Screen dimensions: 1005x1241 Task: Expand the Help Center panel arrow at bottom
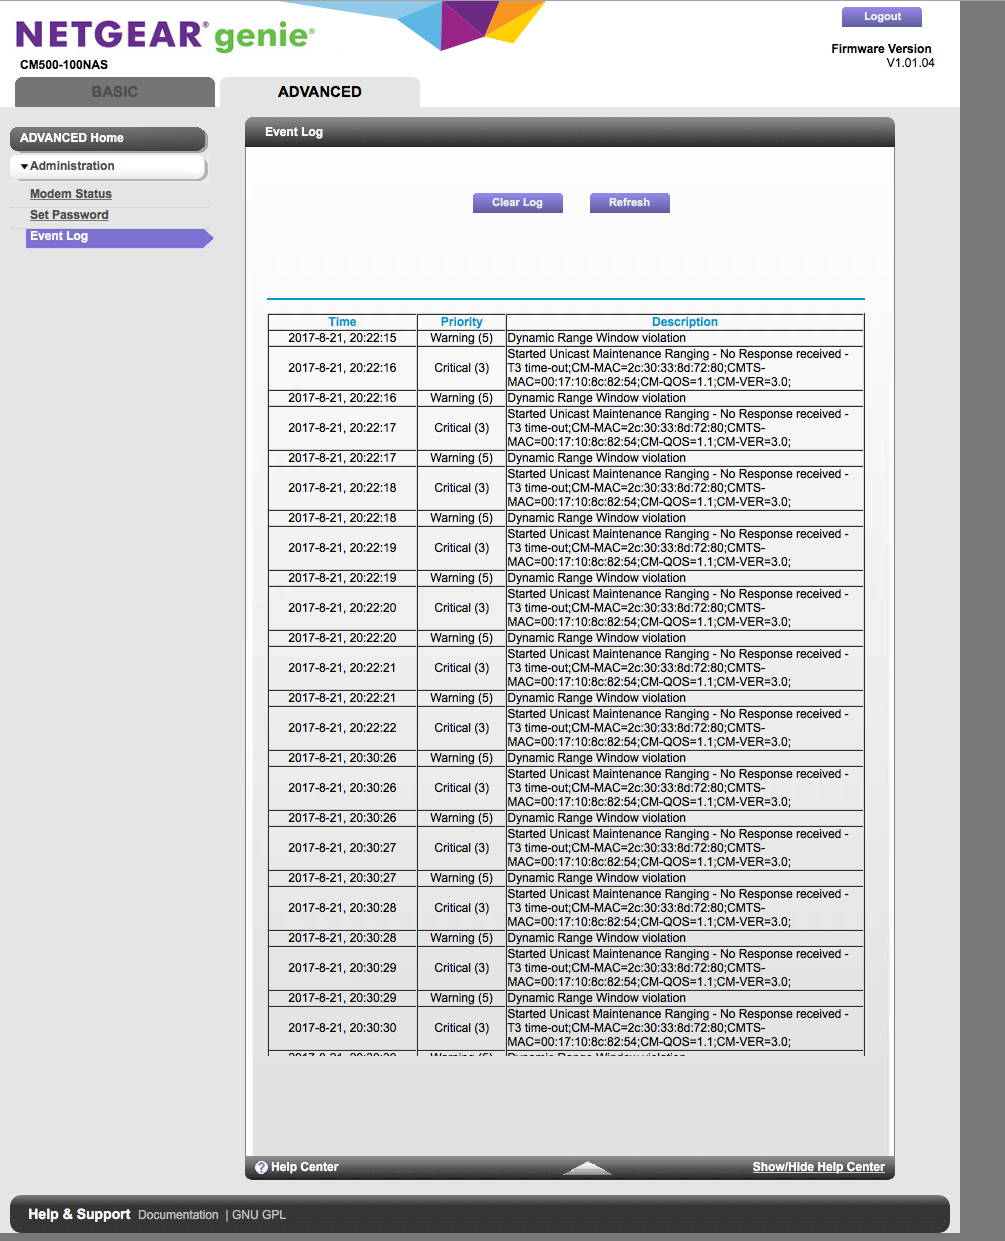pyautogui.click(x=588, y=1166)
